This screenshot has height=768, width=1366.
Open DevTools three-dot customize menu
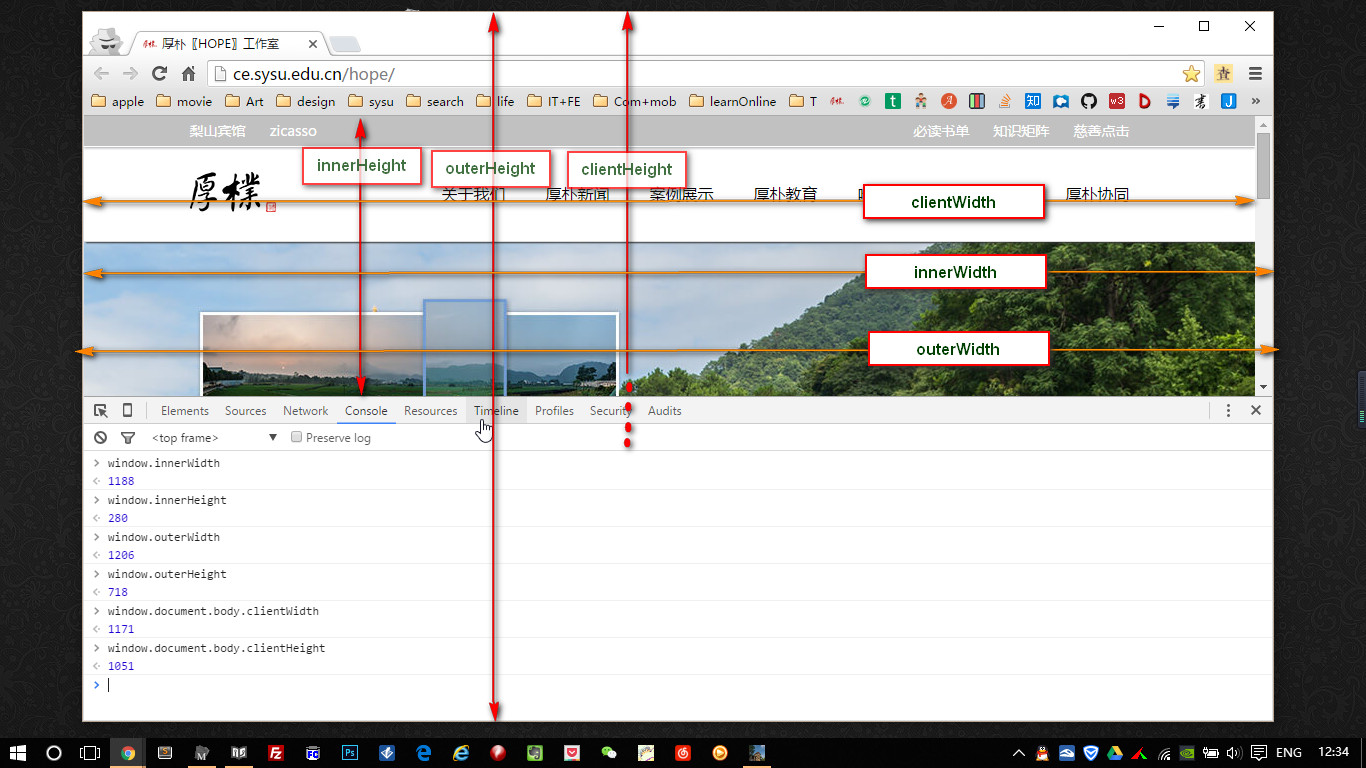coord(1228,411)
